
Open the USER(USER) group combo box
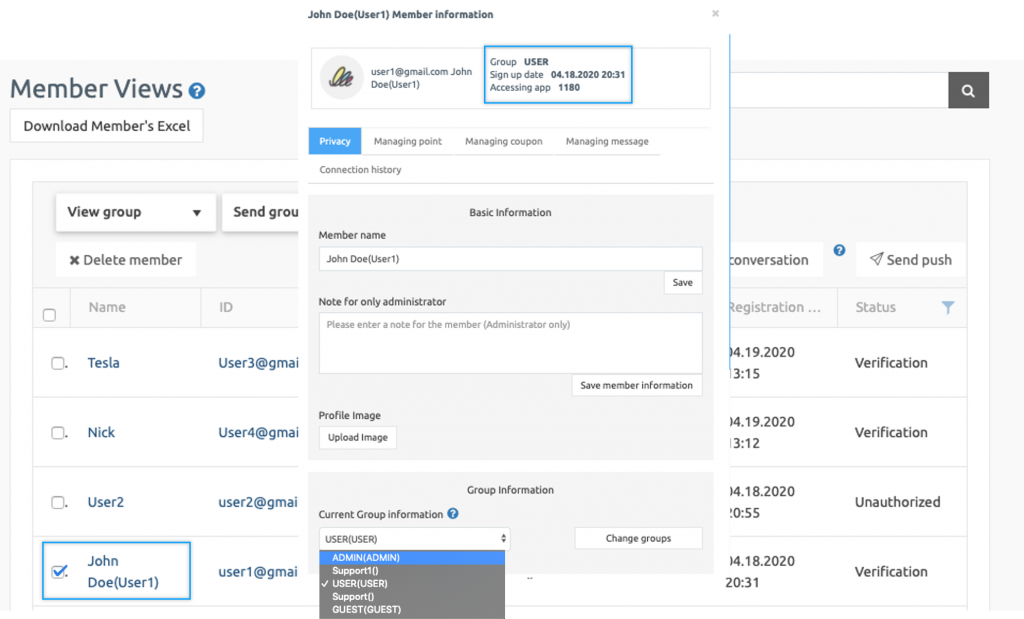[413, 537]
